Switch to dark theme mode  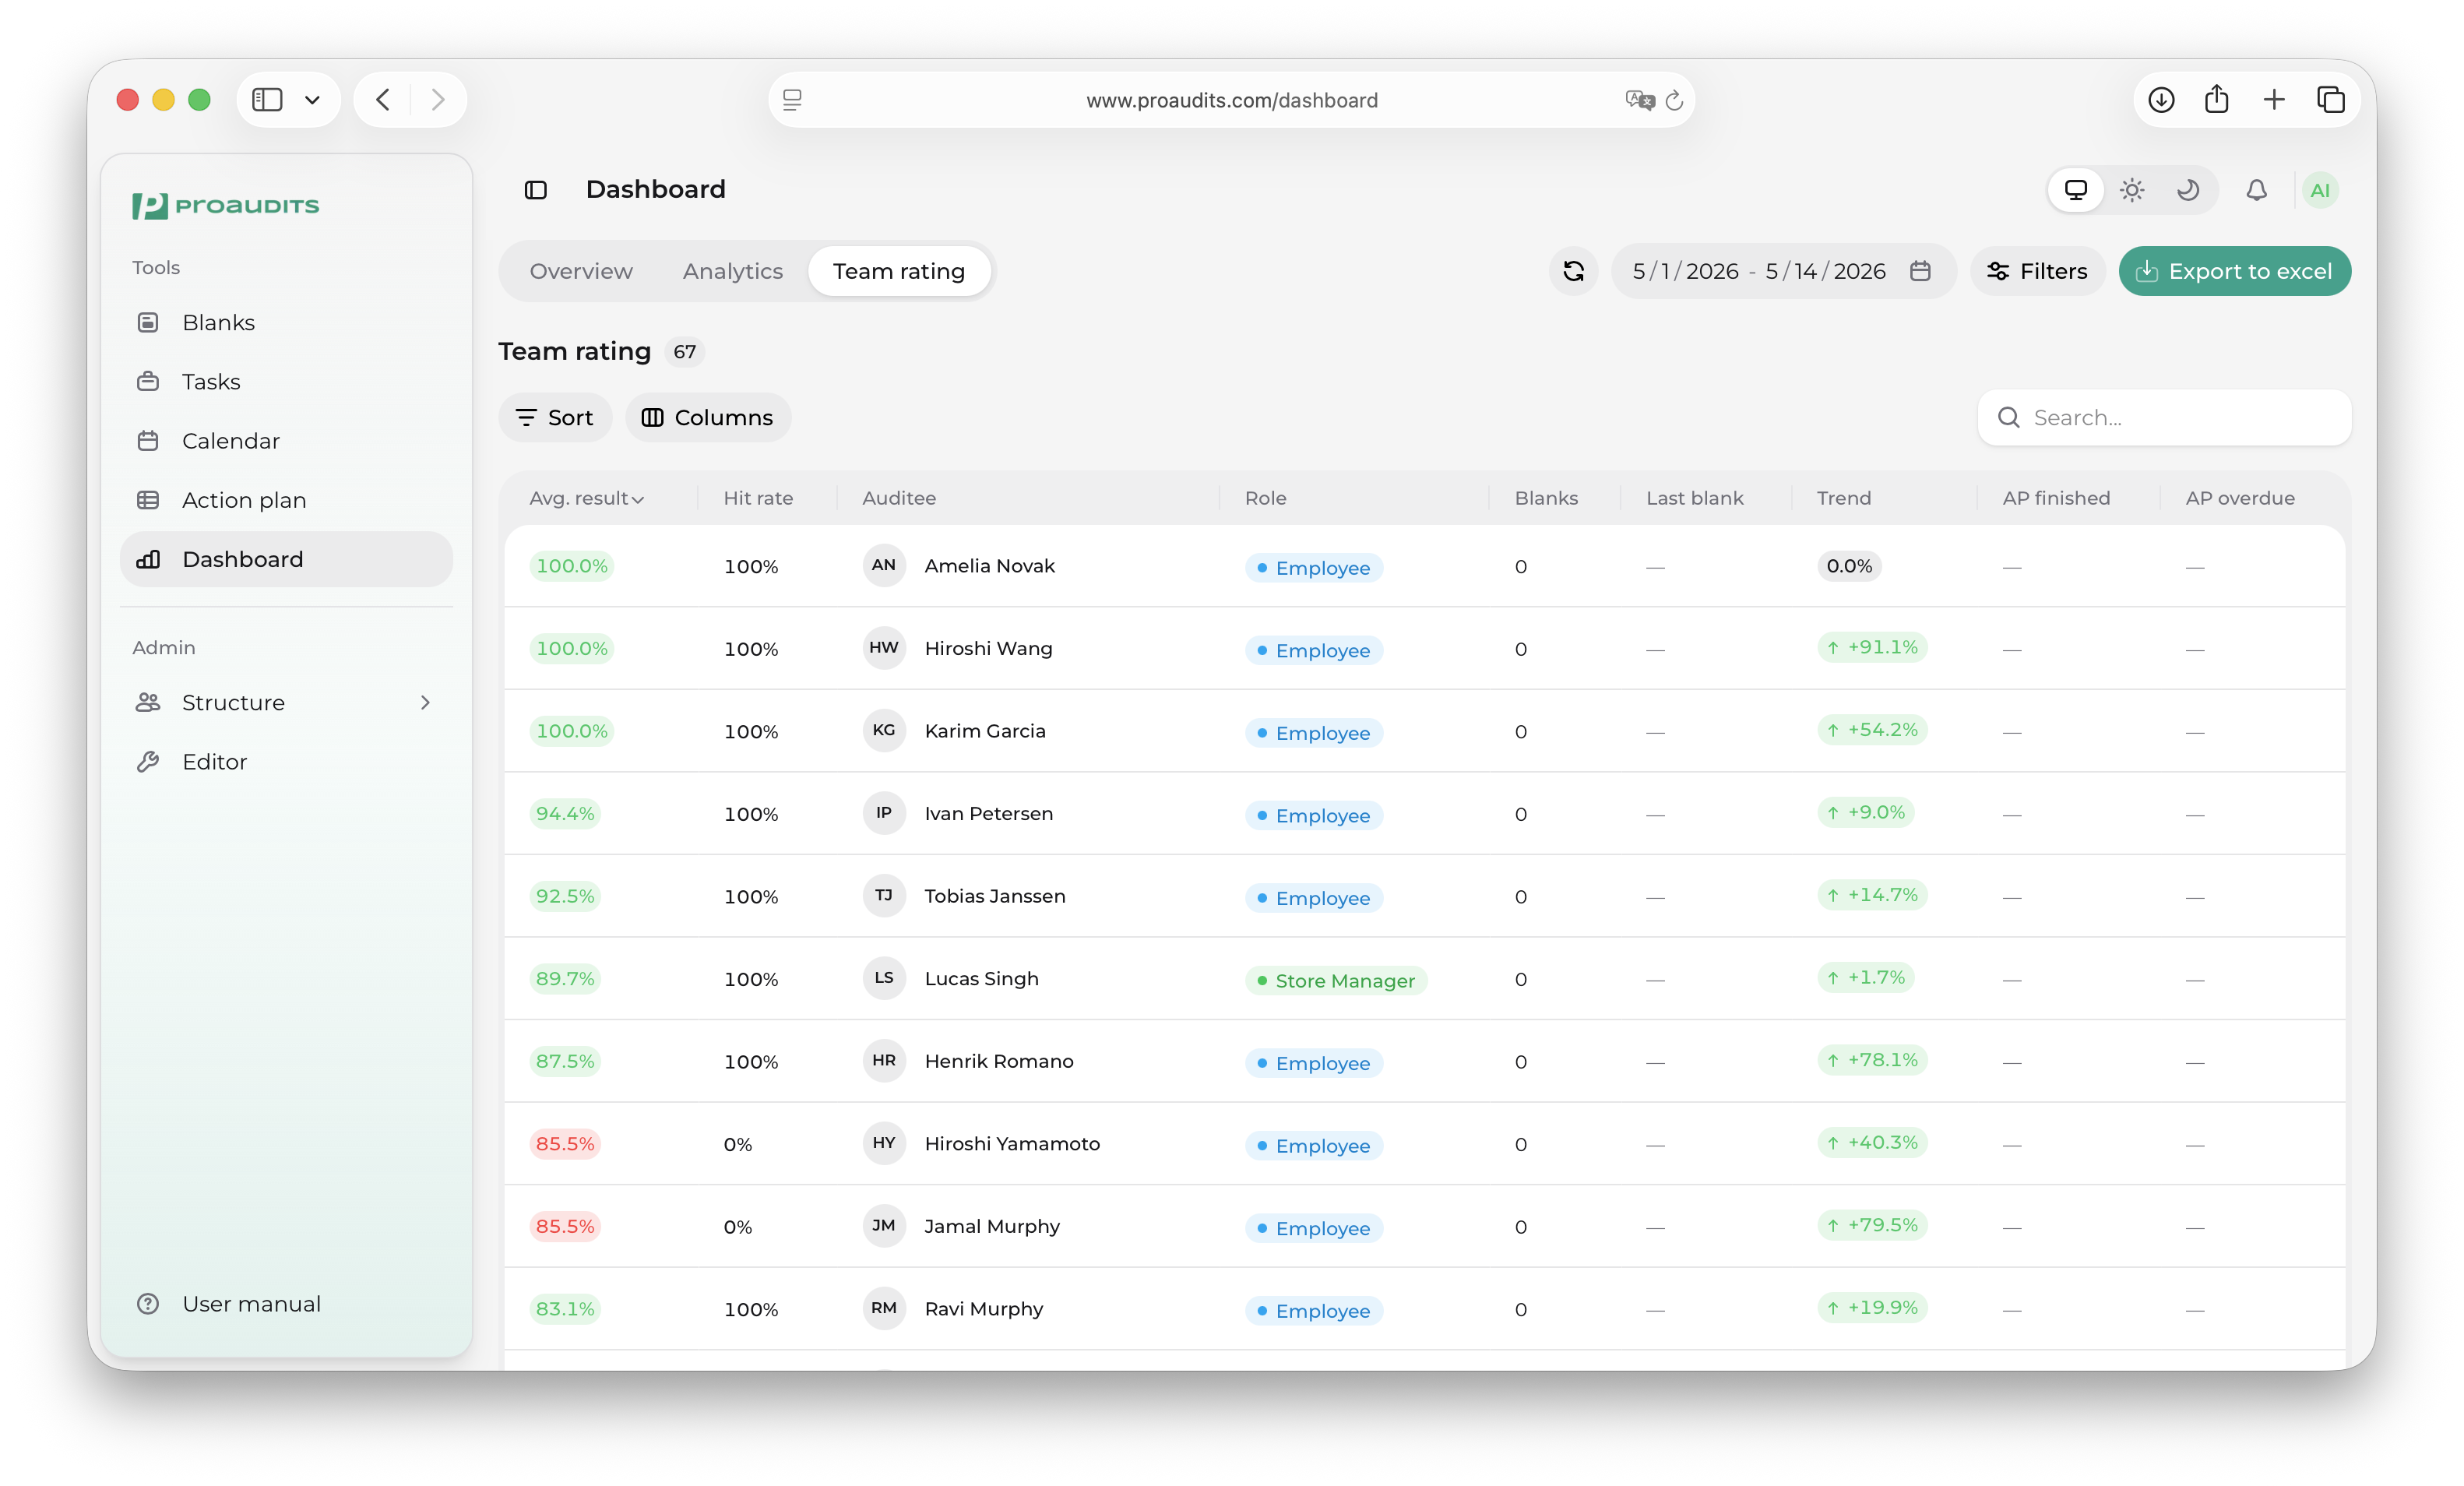point(2188,189)
